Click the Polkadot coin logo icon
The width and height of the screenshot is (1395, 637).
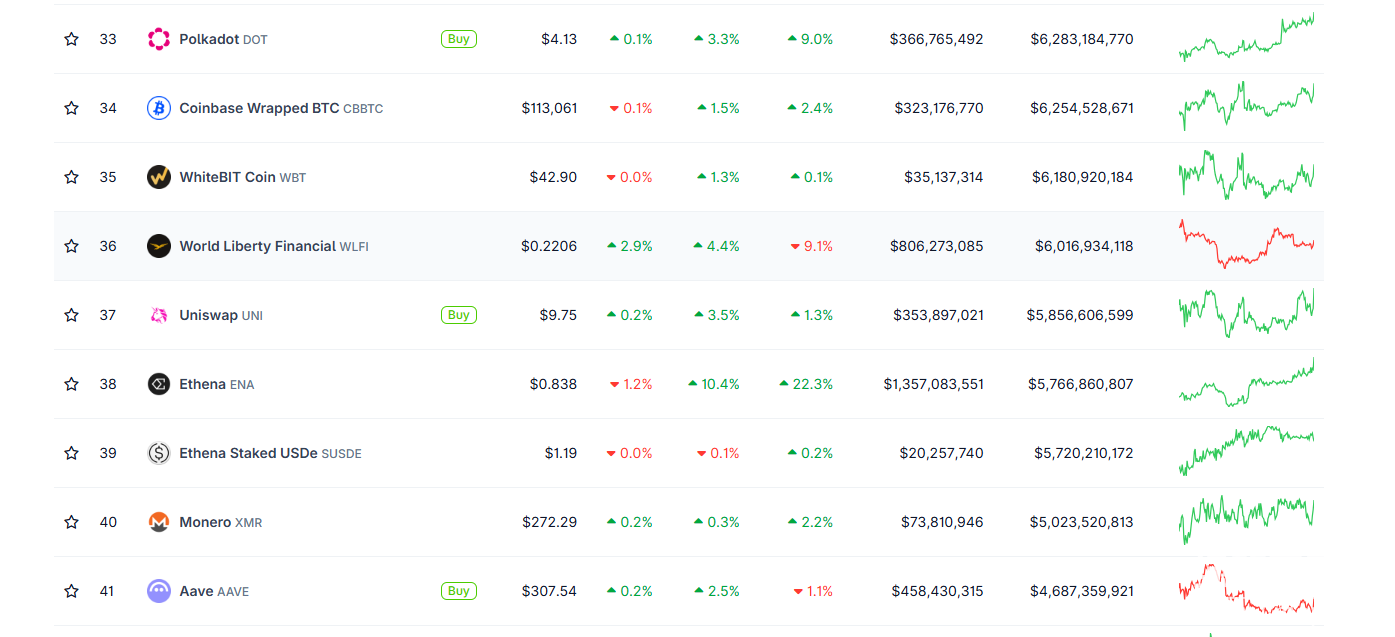pos(159,39)
